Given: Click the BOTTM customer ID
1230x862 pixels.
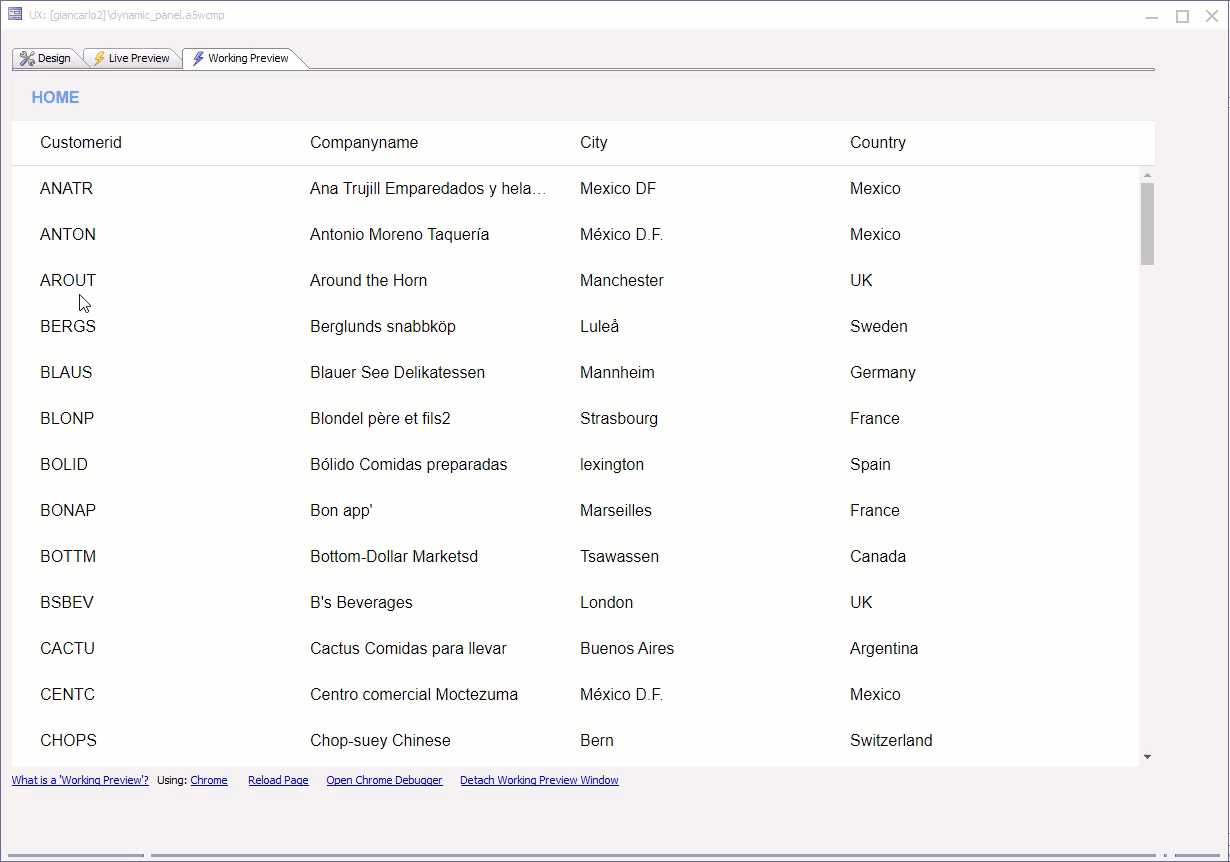Looking at the screenshot, I should (68, 556).
